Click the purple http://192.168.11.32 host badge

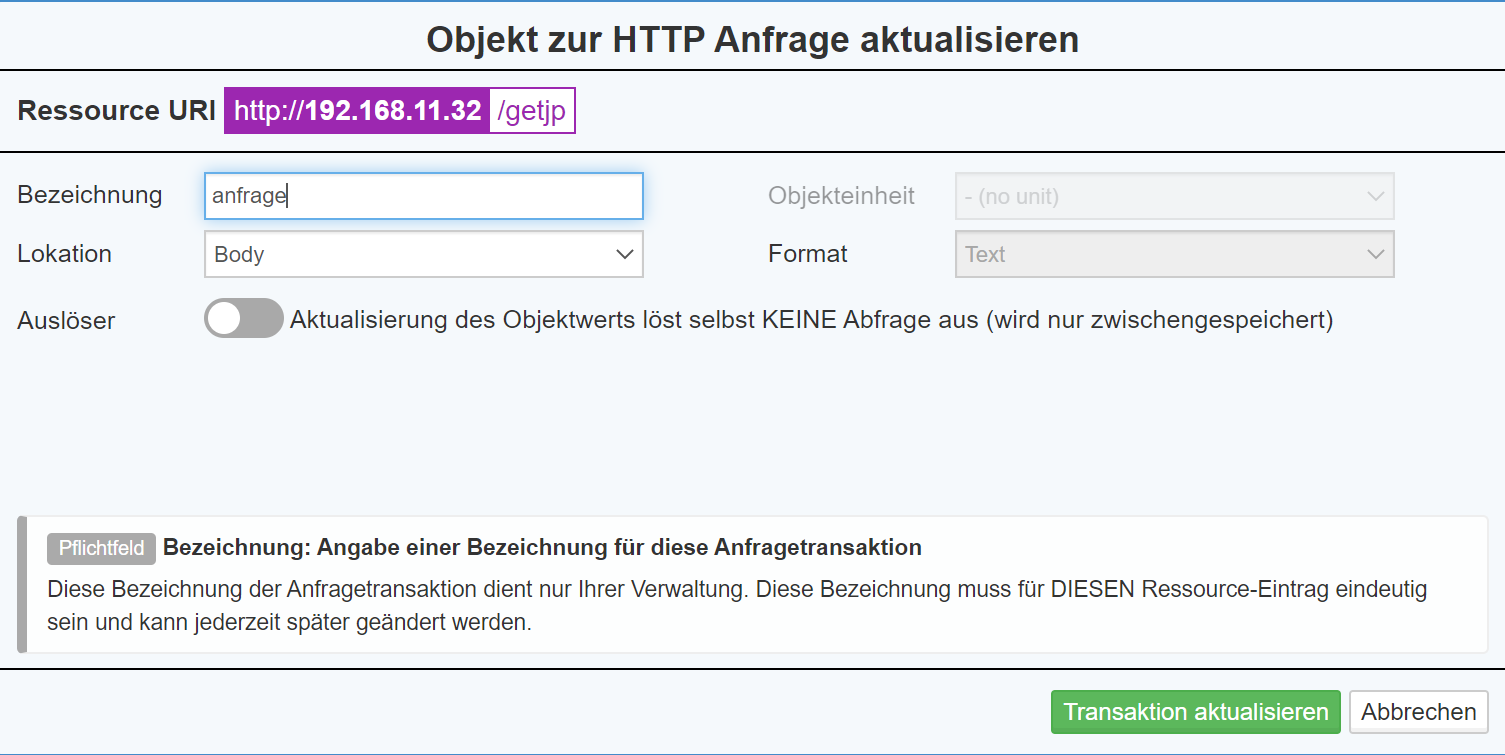tap(357, 110)
